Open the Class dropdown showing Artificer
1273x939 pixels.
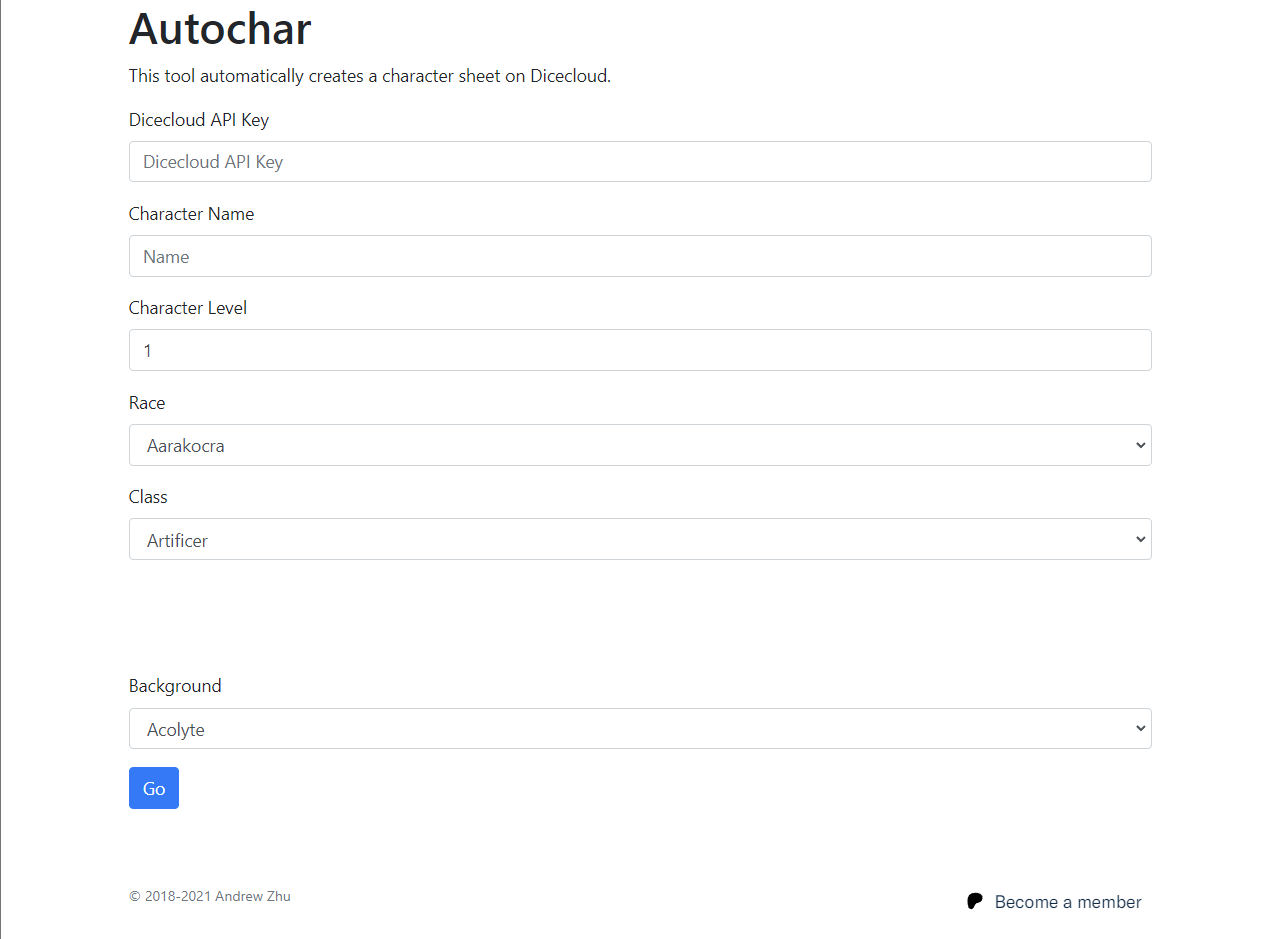click(640, 539)
